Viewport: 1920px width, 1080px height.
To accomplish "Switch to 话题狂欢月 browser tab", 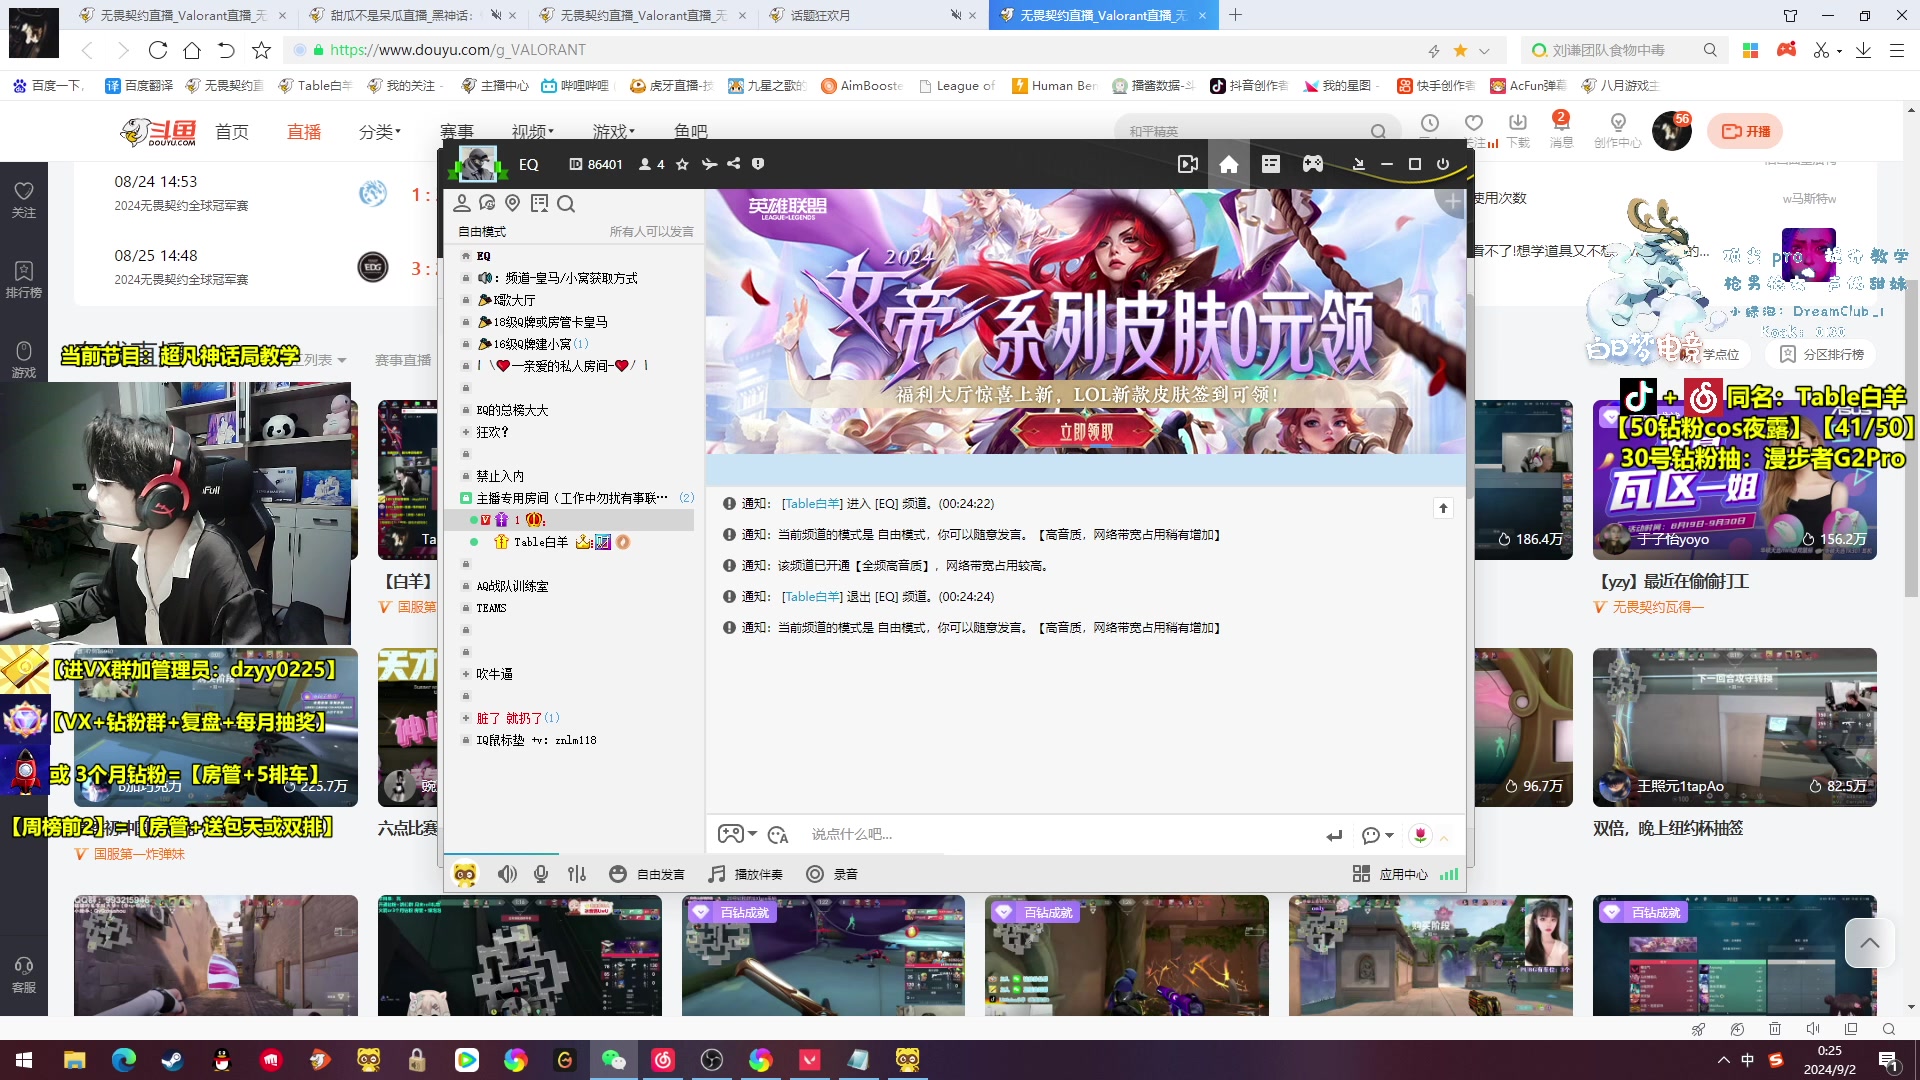I will click(x=870, y=15).
